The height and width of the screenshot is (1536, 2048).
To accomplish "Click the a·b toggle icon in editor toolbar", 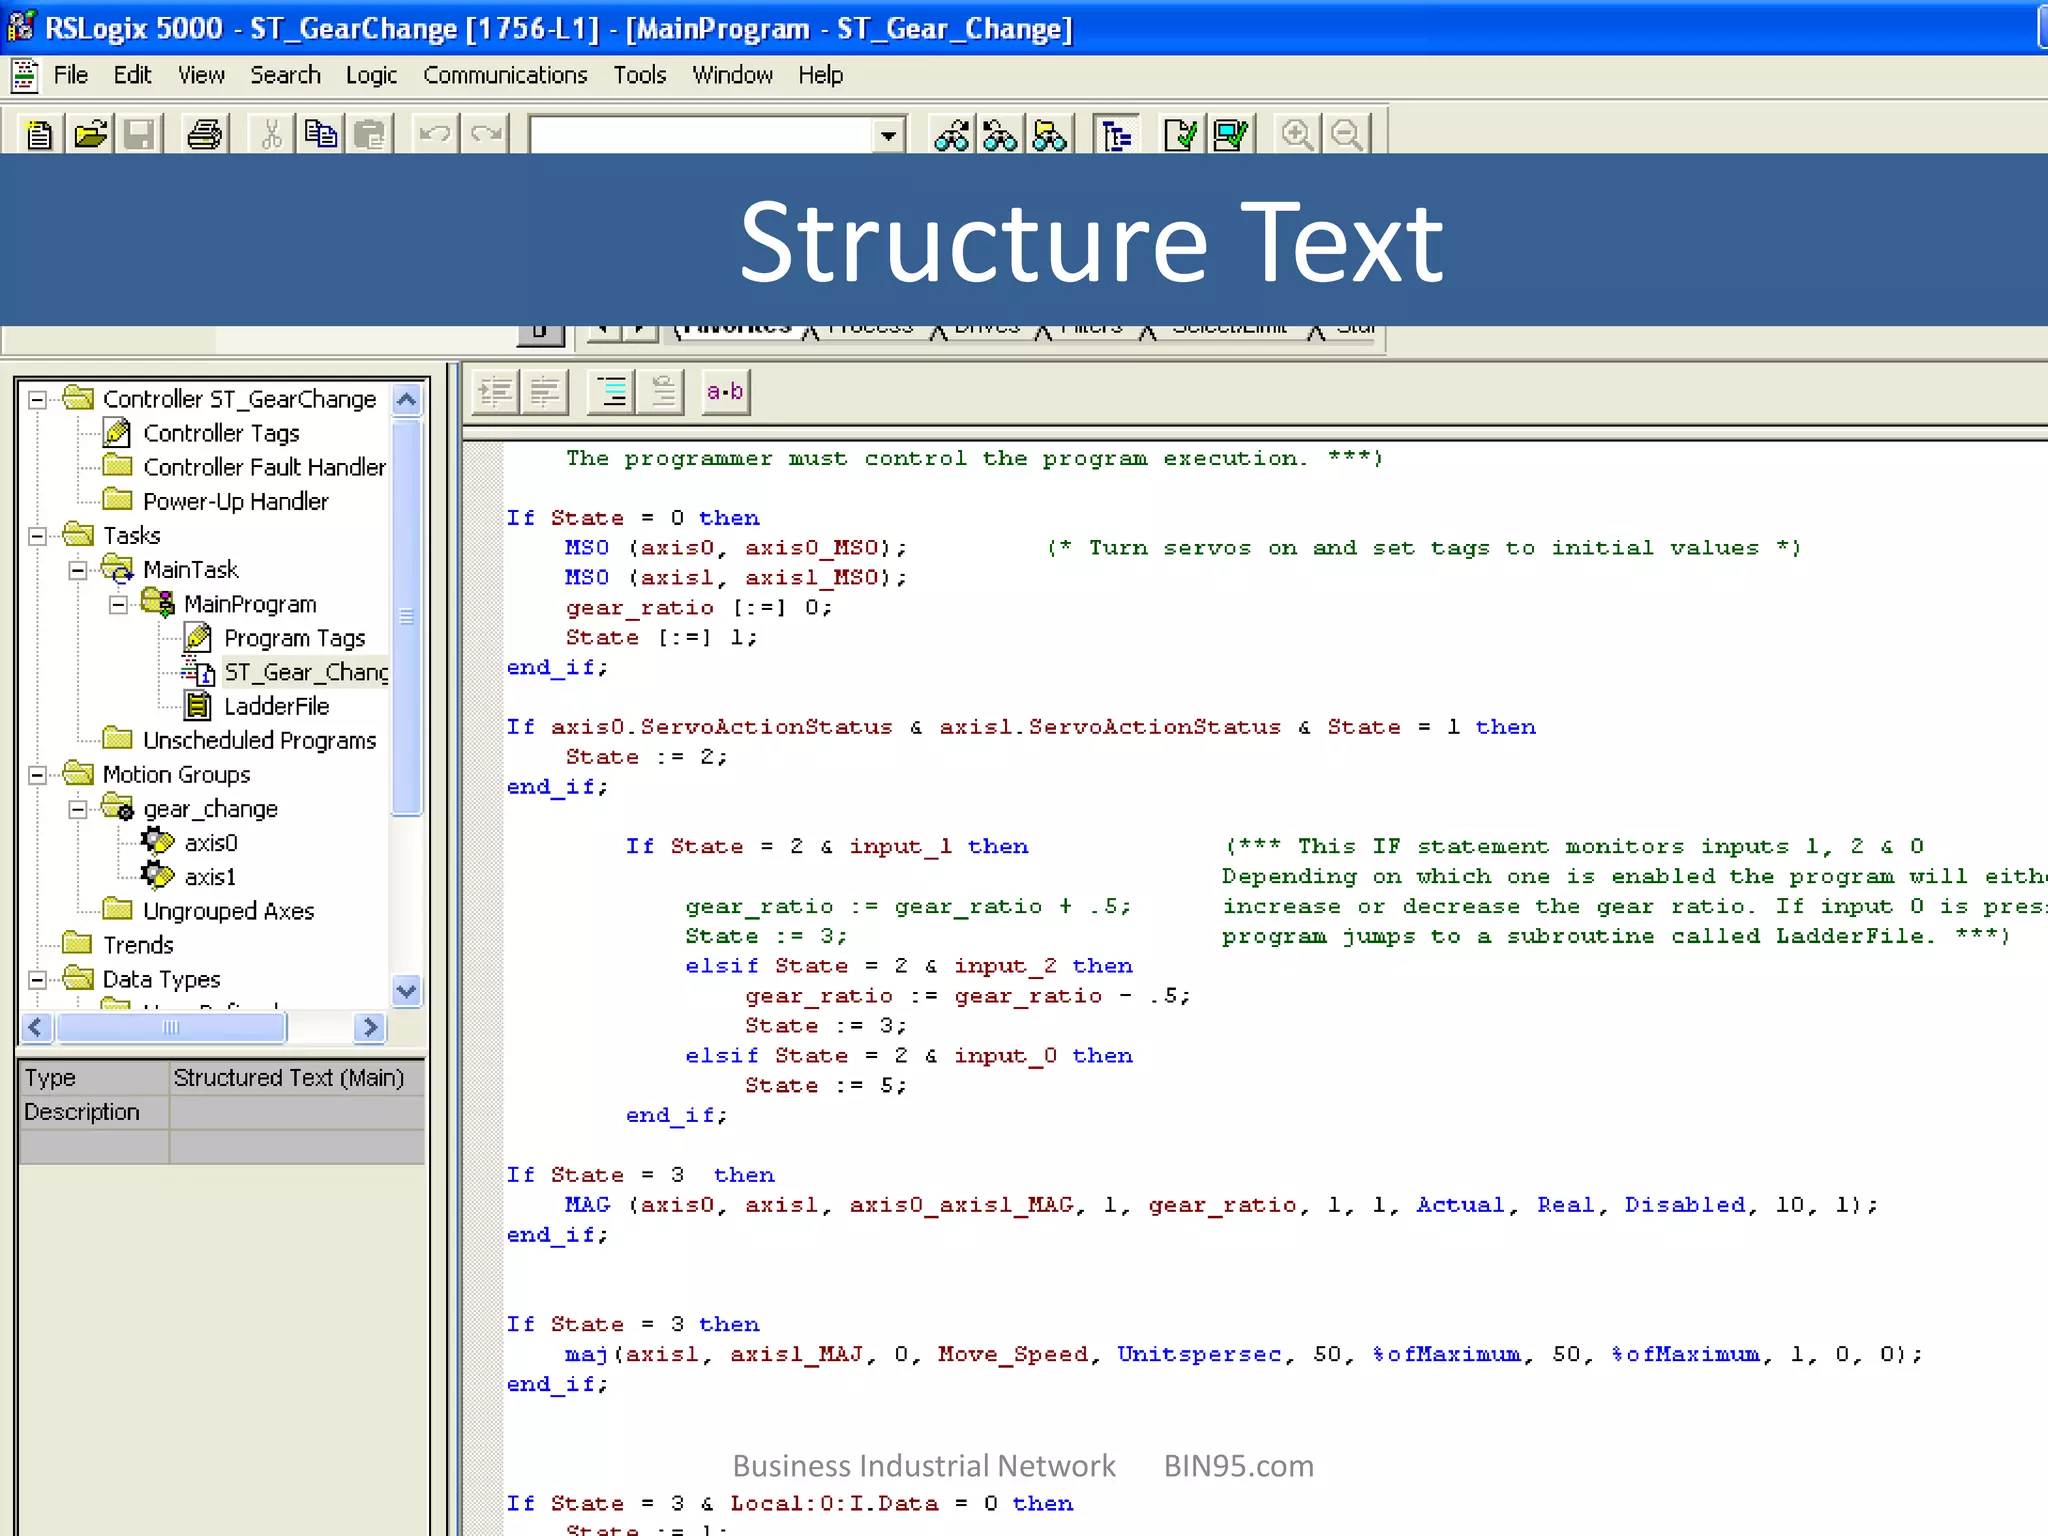I will (725, 392).
